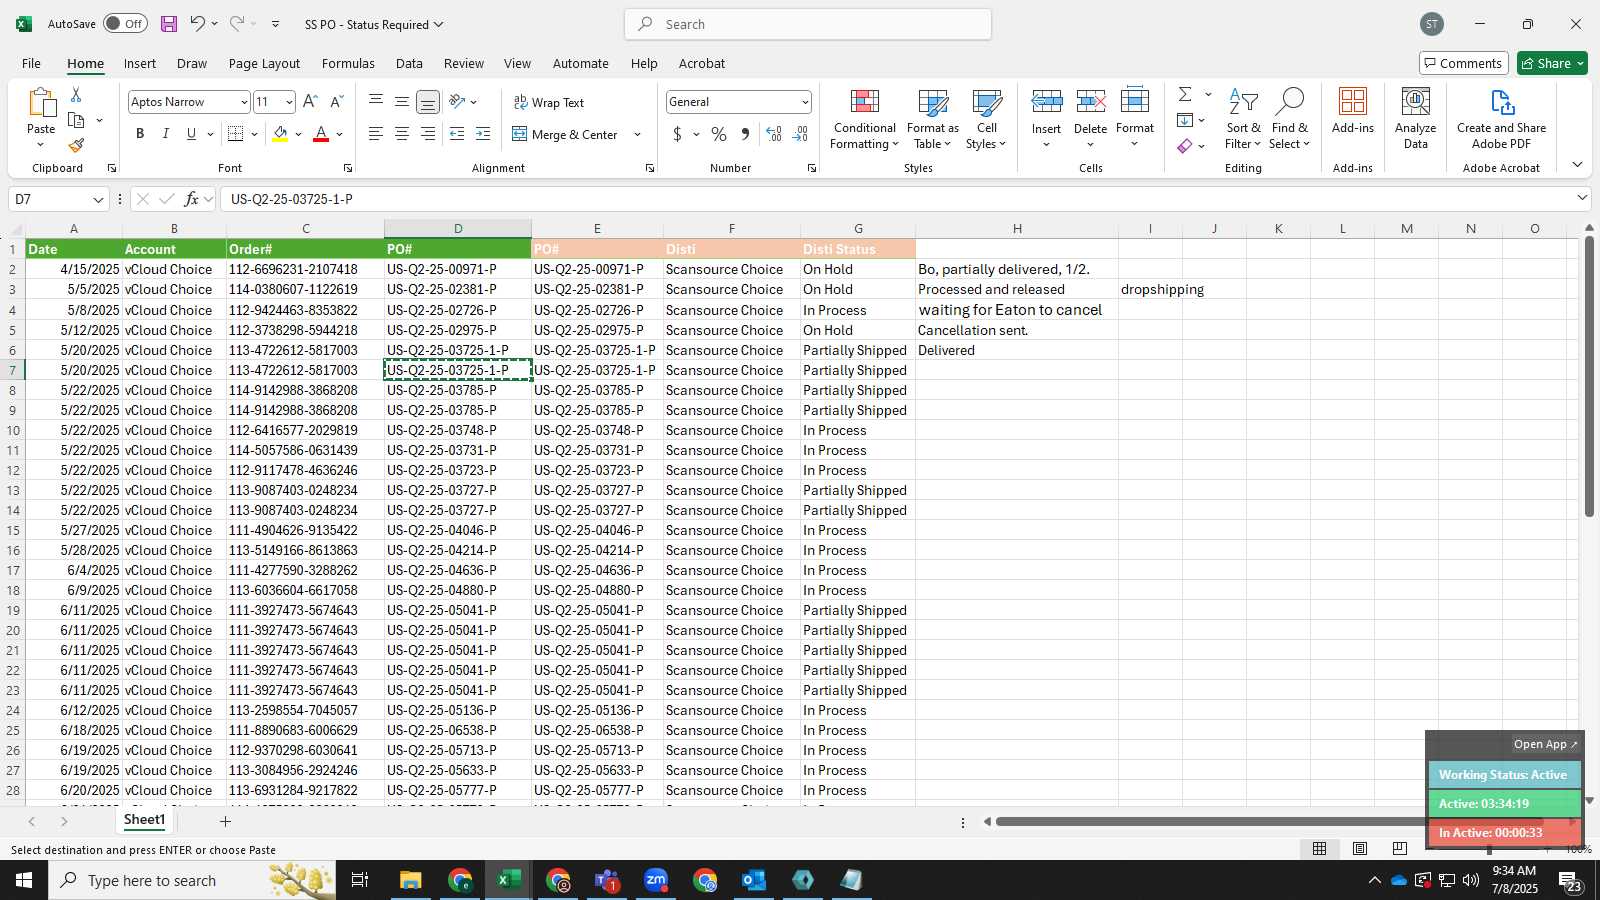Open the Merge & Center dropdown arrow
This screenshot has width=1600, height=900.
(x=637, y=134)
